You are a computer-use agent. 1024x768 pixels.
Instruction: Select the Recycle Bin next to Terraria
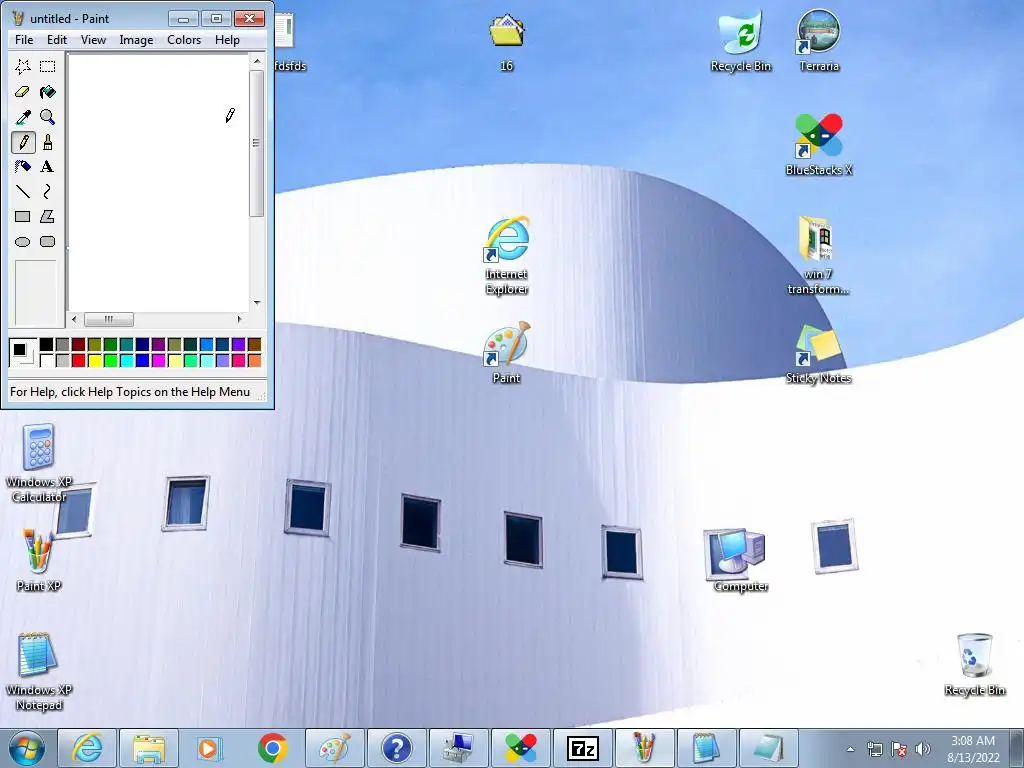pyautogui.click(x=741, y=41)
